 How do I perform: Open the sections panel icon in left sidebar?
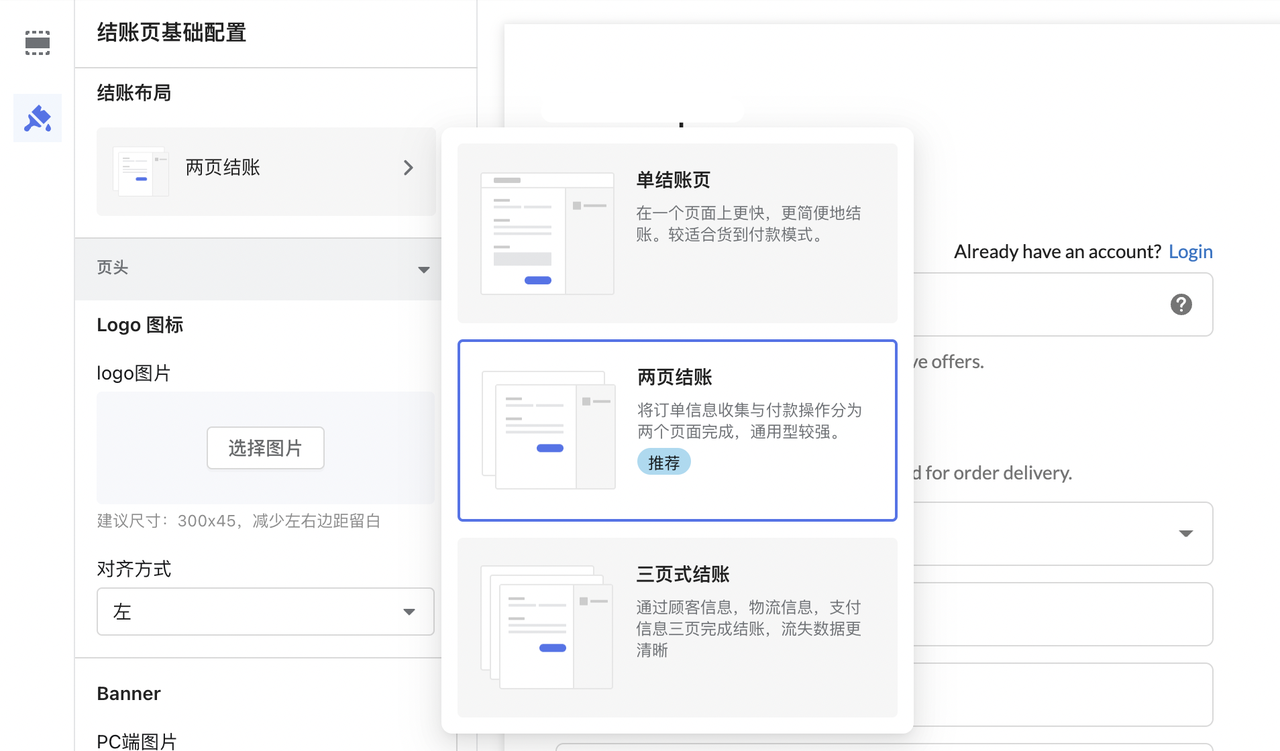click(x=37, y=42)
